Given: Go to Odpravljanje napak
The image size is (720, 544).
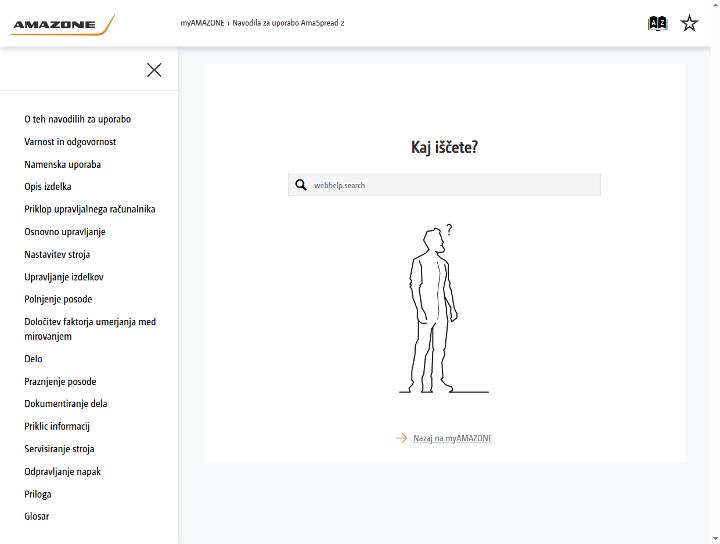Looking at the screenshot, I should coord(62,471).
